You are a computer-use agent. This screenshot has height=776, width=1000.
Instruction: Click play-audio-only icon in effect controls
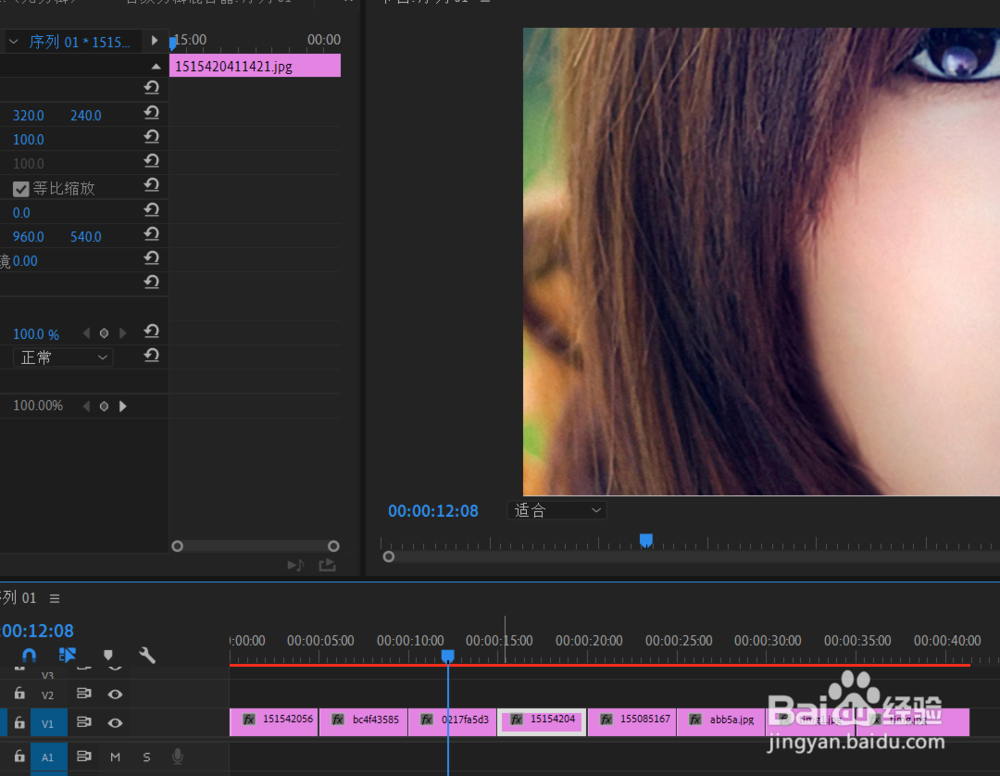(295, 565)
